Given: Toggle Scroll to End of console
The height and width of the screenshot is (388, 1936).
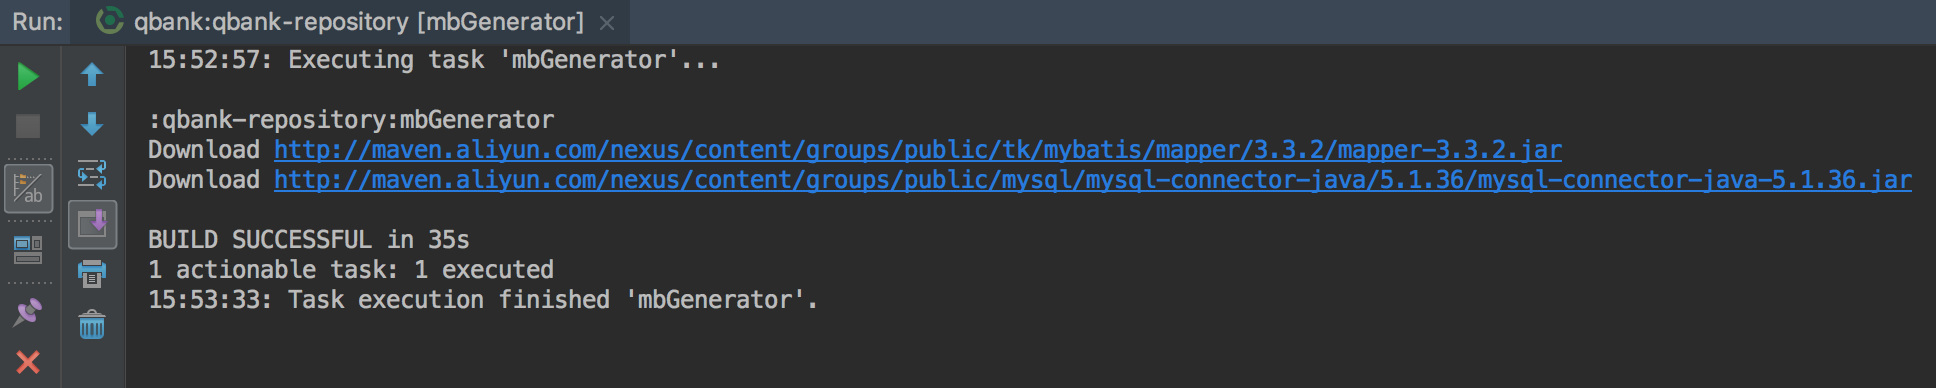Looking at the screenshot, I should click(x=92, y=224).
